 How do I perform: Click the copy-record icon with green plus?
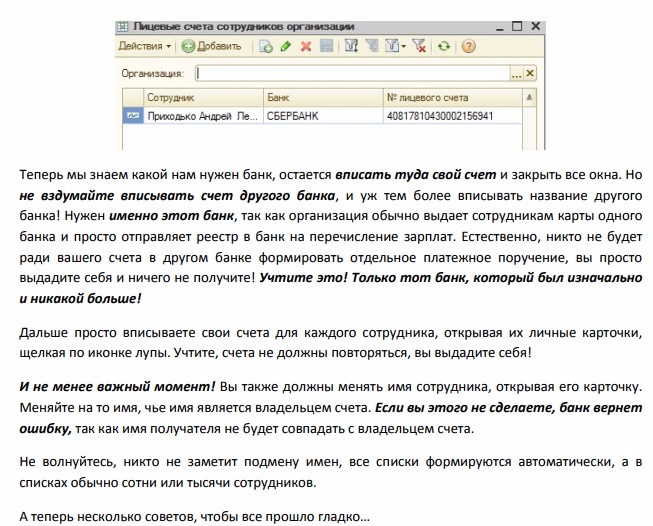(266, 46)
